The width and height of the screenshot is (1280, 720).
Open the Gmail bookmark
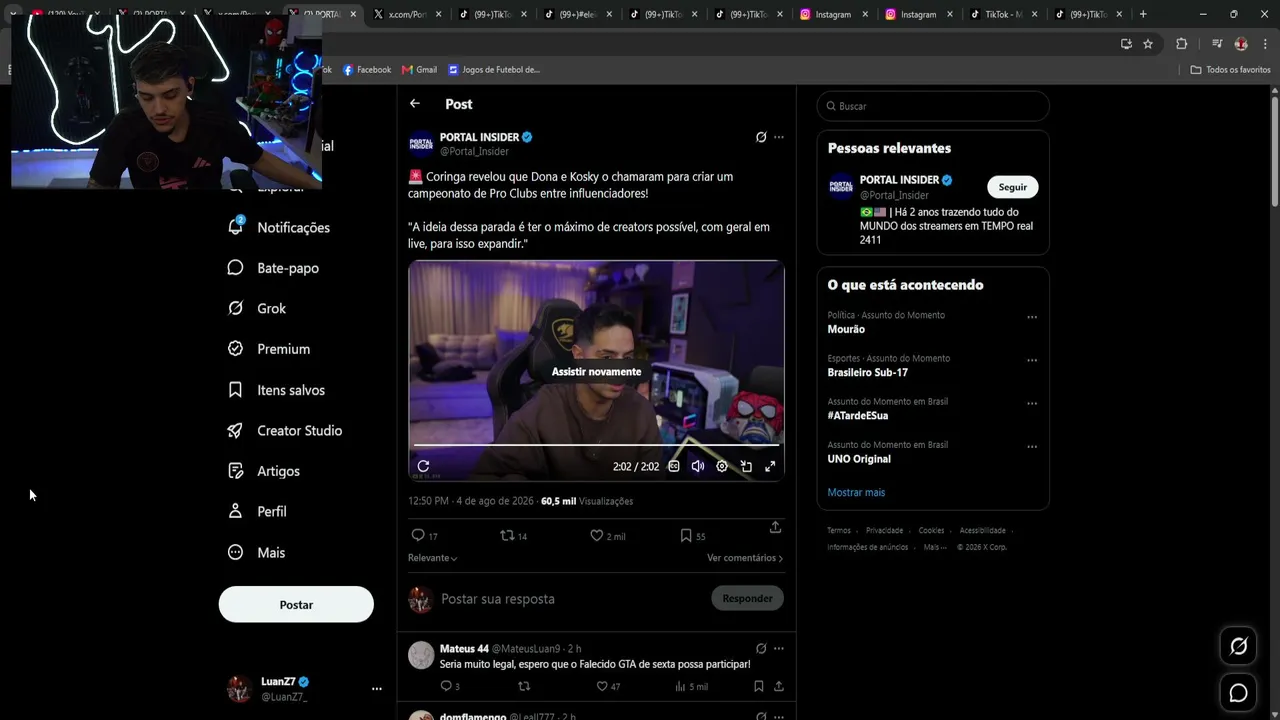coord(419,70)
